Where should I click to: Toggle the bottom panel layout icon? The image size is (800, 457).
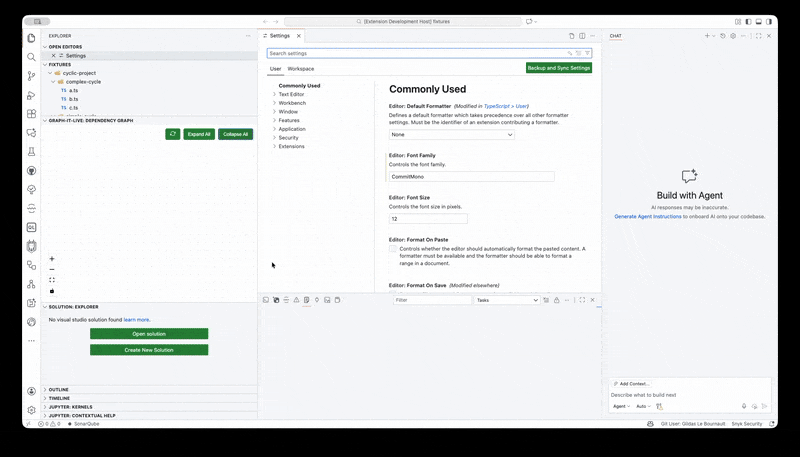(759, 21)
